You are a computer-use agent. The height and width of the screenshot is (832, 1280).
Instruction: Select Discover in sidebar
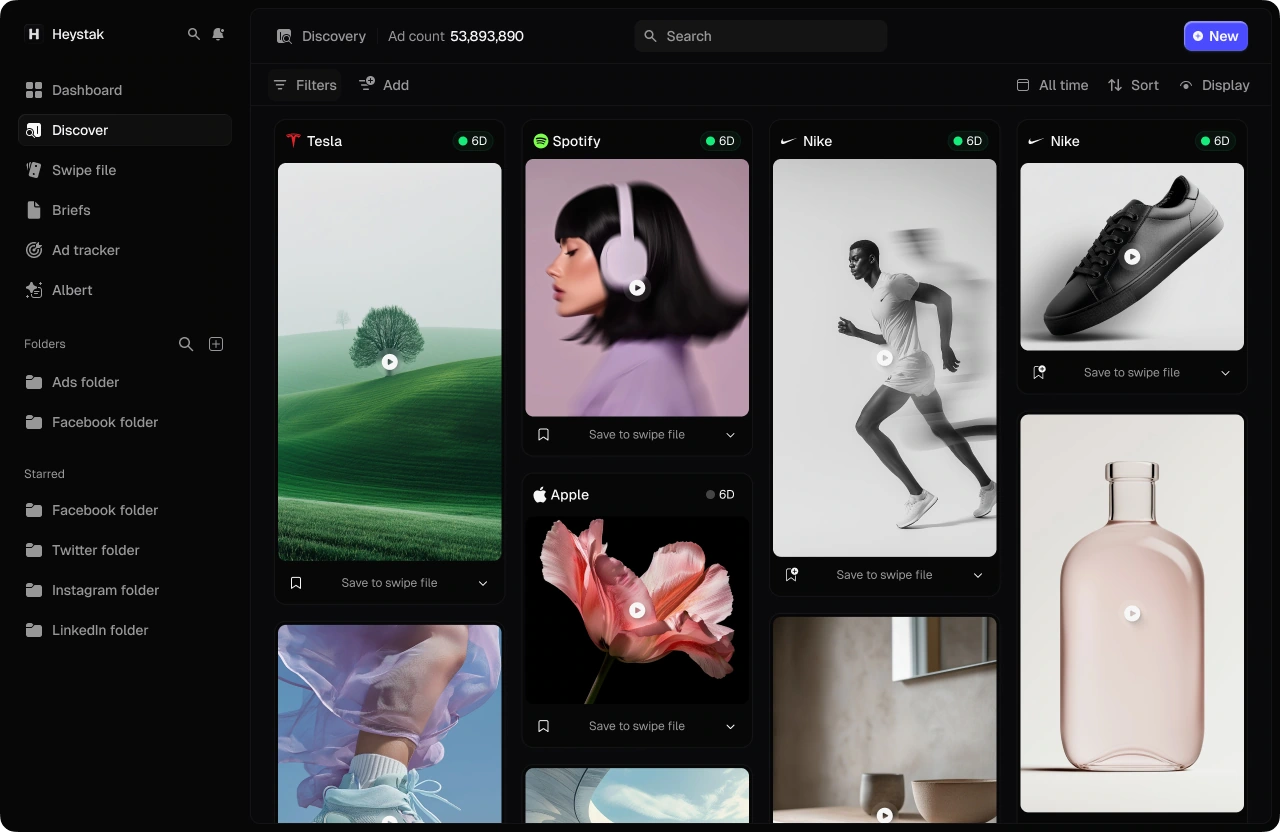(x=125, y=130)
